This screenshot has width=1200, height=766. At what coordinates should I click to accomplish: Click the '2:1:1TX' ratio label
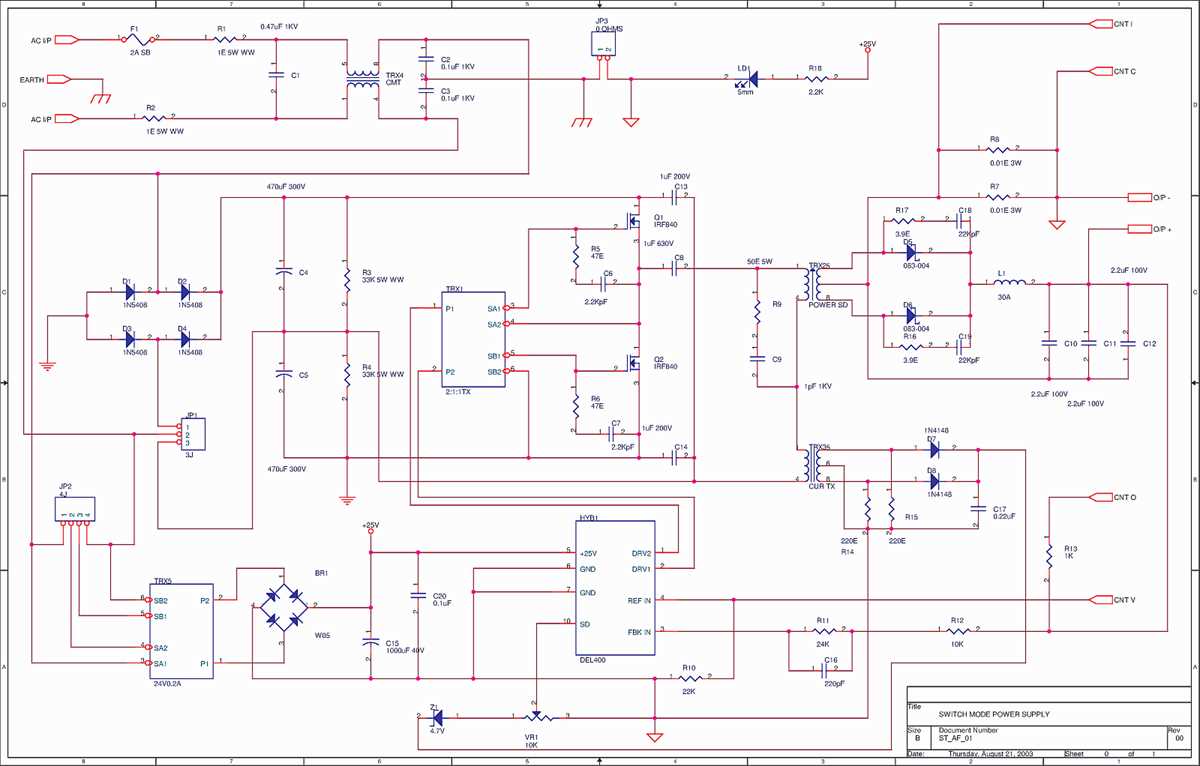pos(457,392)
